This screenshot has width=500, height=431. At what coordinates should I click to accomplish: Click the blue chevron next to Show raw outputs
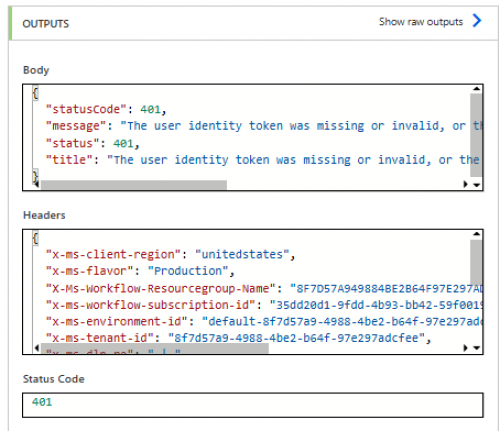coord(477,21)
